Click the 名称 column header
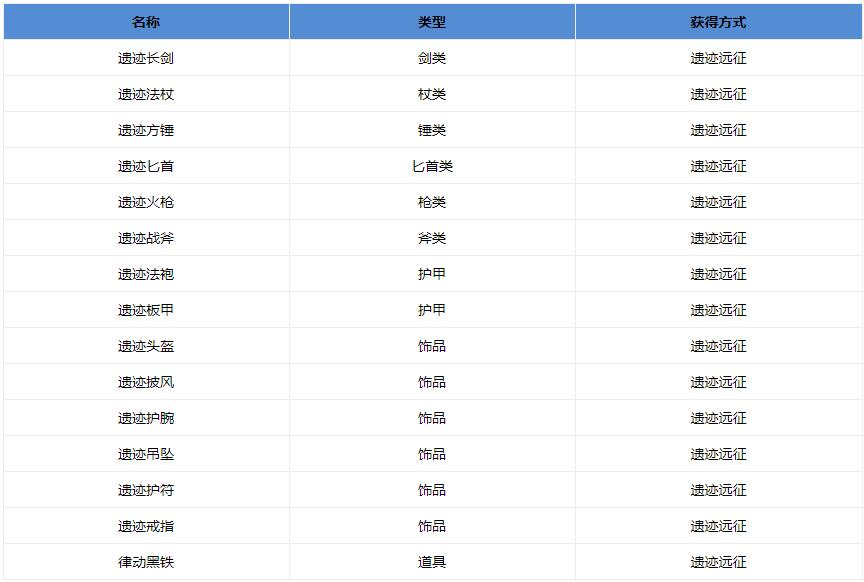Screen dimensions: 864x582 [146, 22]
